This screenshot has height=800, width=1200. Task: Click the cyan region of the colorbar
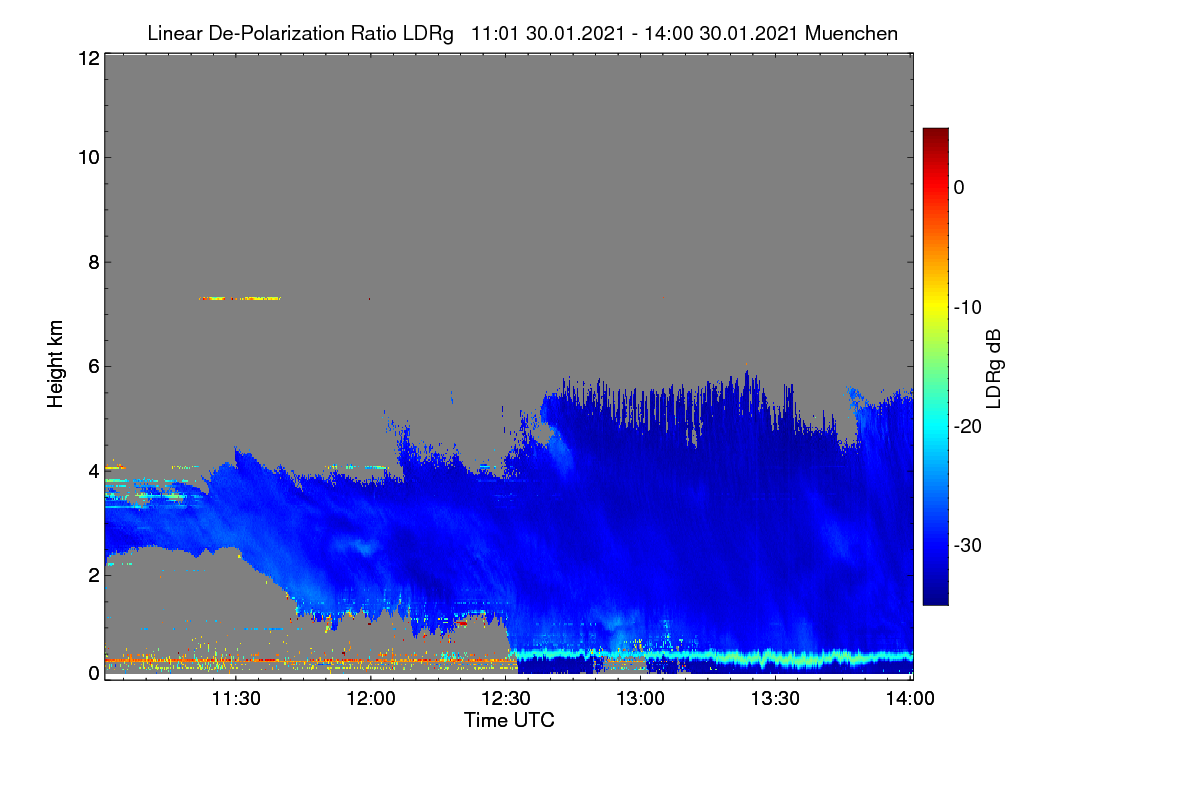click(x=935, y=426)
